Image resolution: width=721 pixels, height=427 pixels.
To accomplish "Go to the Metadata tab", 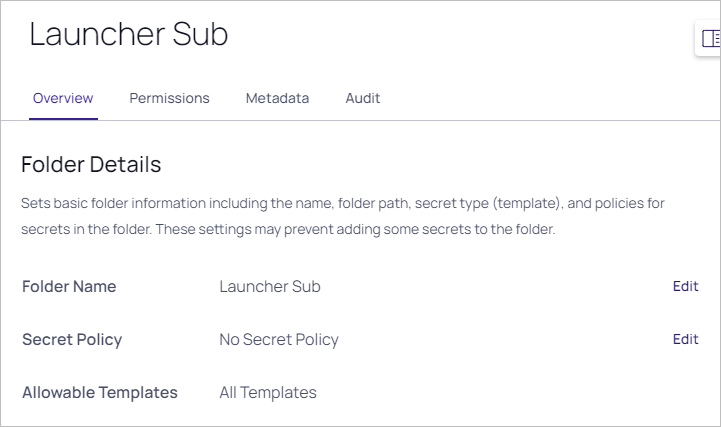I will 277,98.
